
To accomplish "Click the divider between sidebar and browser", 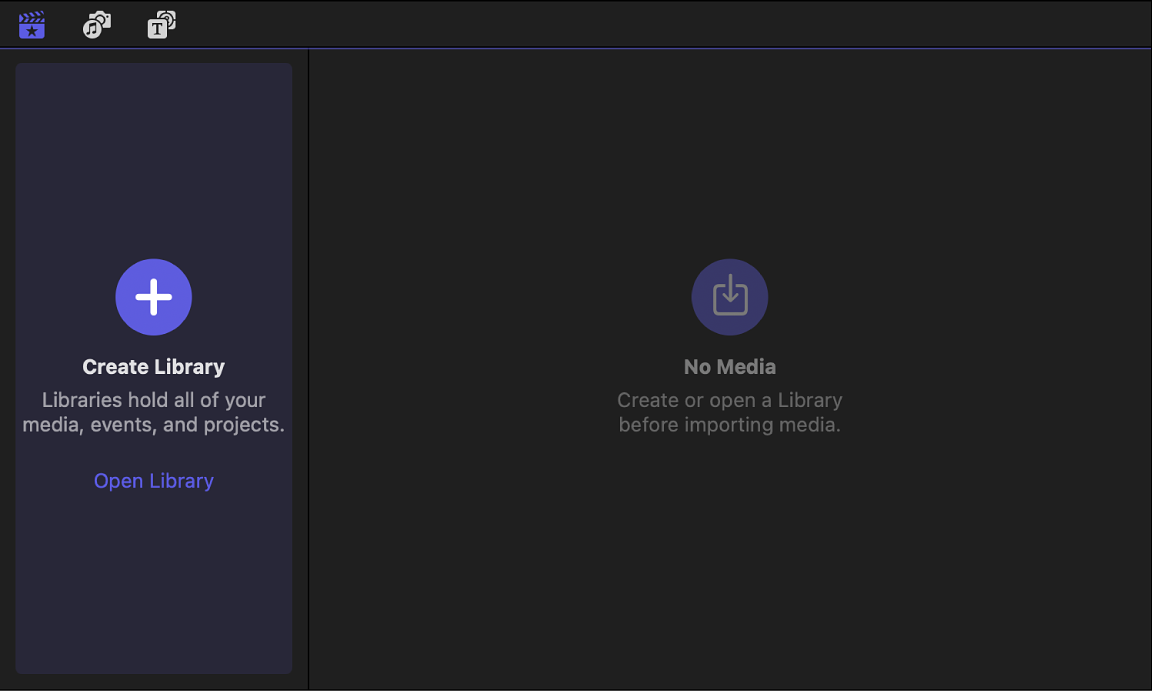I will pos(308,370).
